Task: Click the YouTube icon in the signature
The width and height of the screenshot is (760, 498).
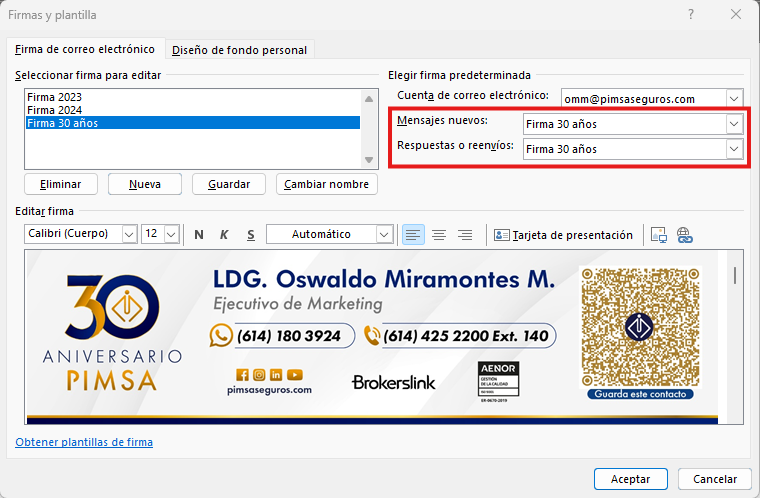Action: (295, 375)
